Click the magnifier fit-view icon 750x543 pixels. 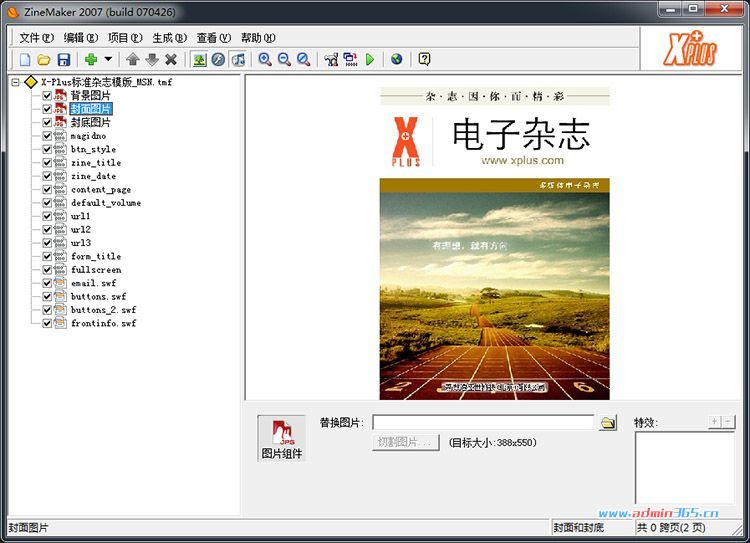coord(303,59)
